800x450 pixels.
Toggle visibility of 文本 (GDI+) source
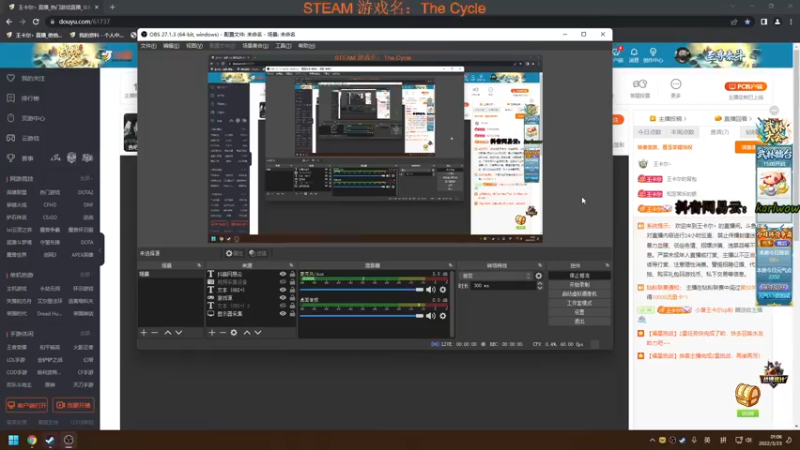point(283,290)
